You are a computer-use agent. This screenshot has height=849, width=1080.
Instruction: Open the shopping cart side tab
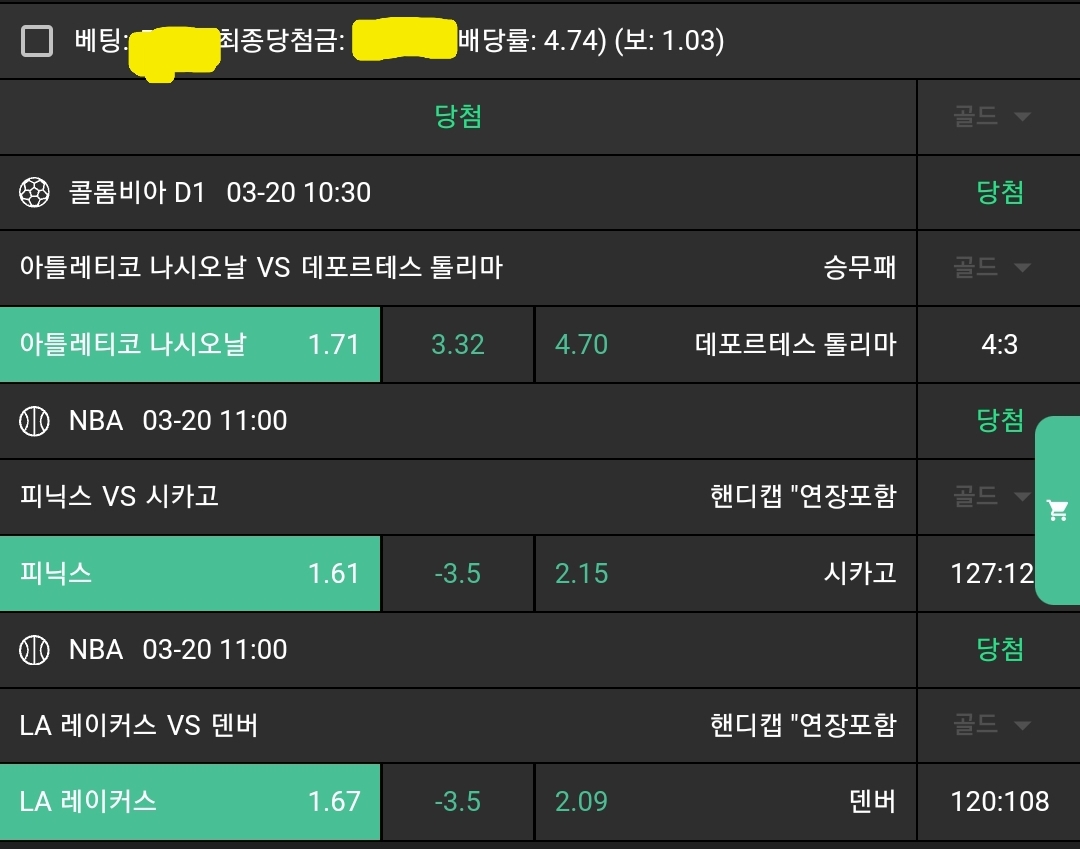pyautogui.click(x=1057, y=511)
